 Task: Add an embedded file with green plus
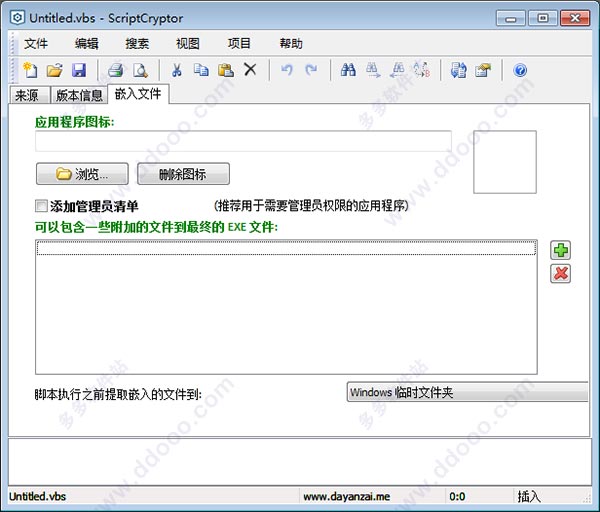(x=561, y=250)
